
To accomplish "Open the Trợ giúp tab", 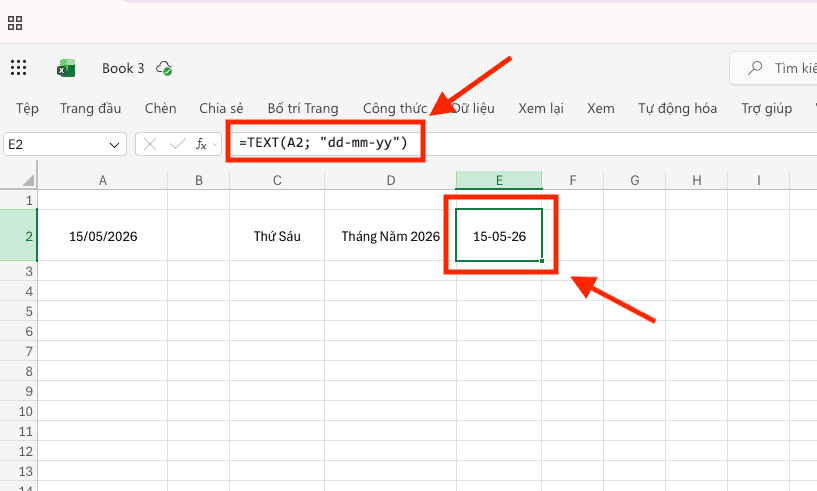I will pos(766,108).
